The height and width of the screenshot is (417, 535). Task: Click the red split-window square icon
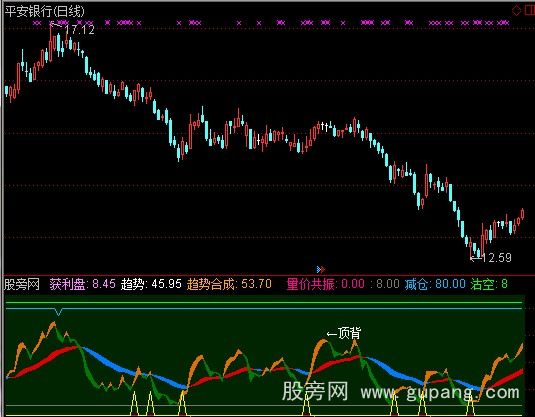(x=530, y=10)
